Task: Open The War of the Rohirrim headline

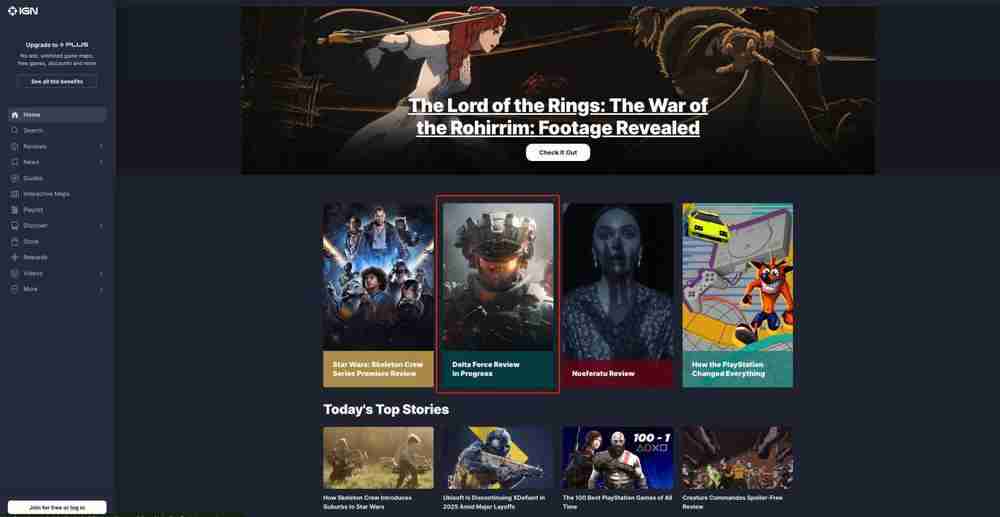Action: coord(558,116)
